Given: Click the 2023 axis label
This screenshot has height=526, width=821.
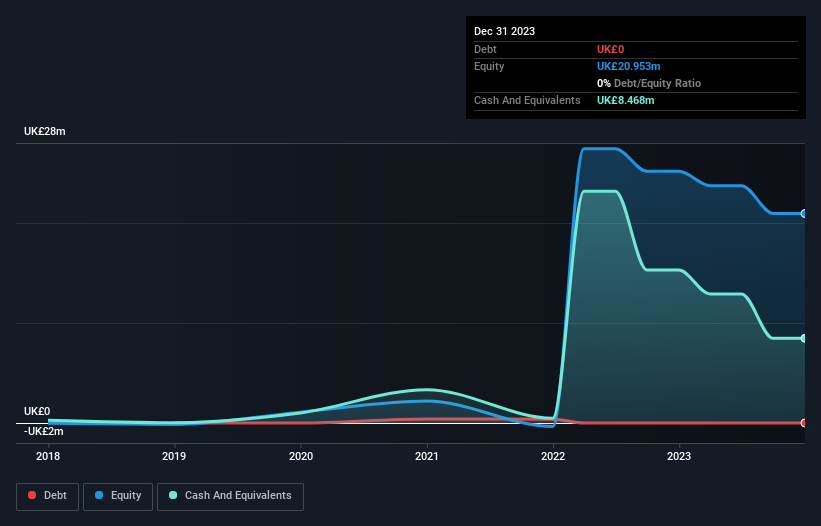Looking at the screenshot, I should (x=679, y=456).
